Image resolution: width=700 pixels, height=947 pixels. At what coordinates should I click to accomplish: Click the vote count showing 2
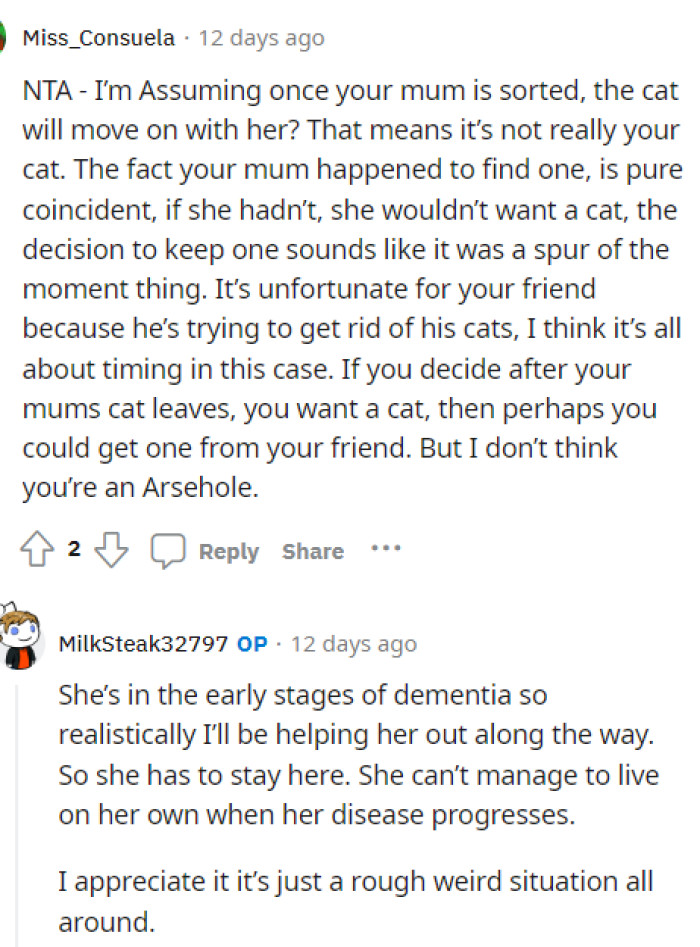click(74, 548)
